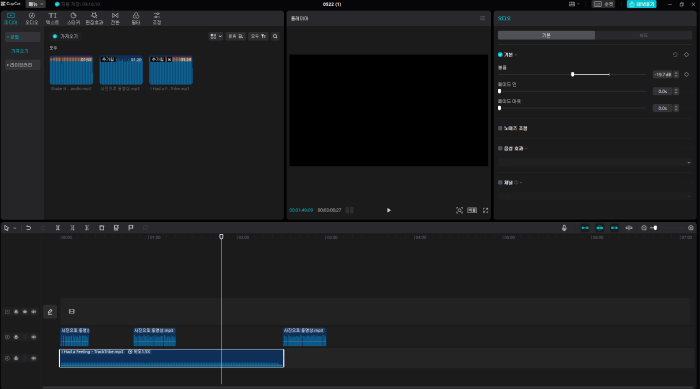Open the Media tab in top toolbar
The image size is (700, 389).
pos(11,18)
